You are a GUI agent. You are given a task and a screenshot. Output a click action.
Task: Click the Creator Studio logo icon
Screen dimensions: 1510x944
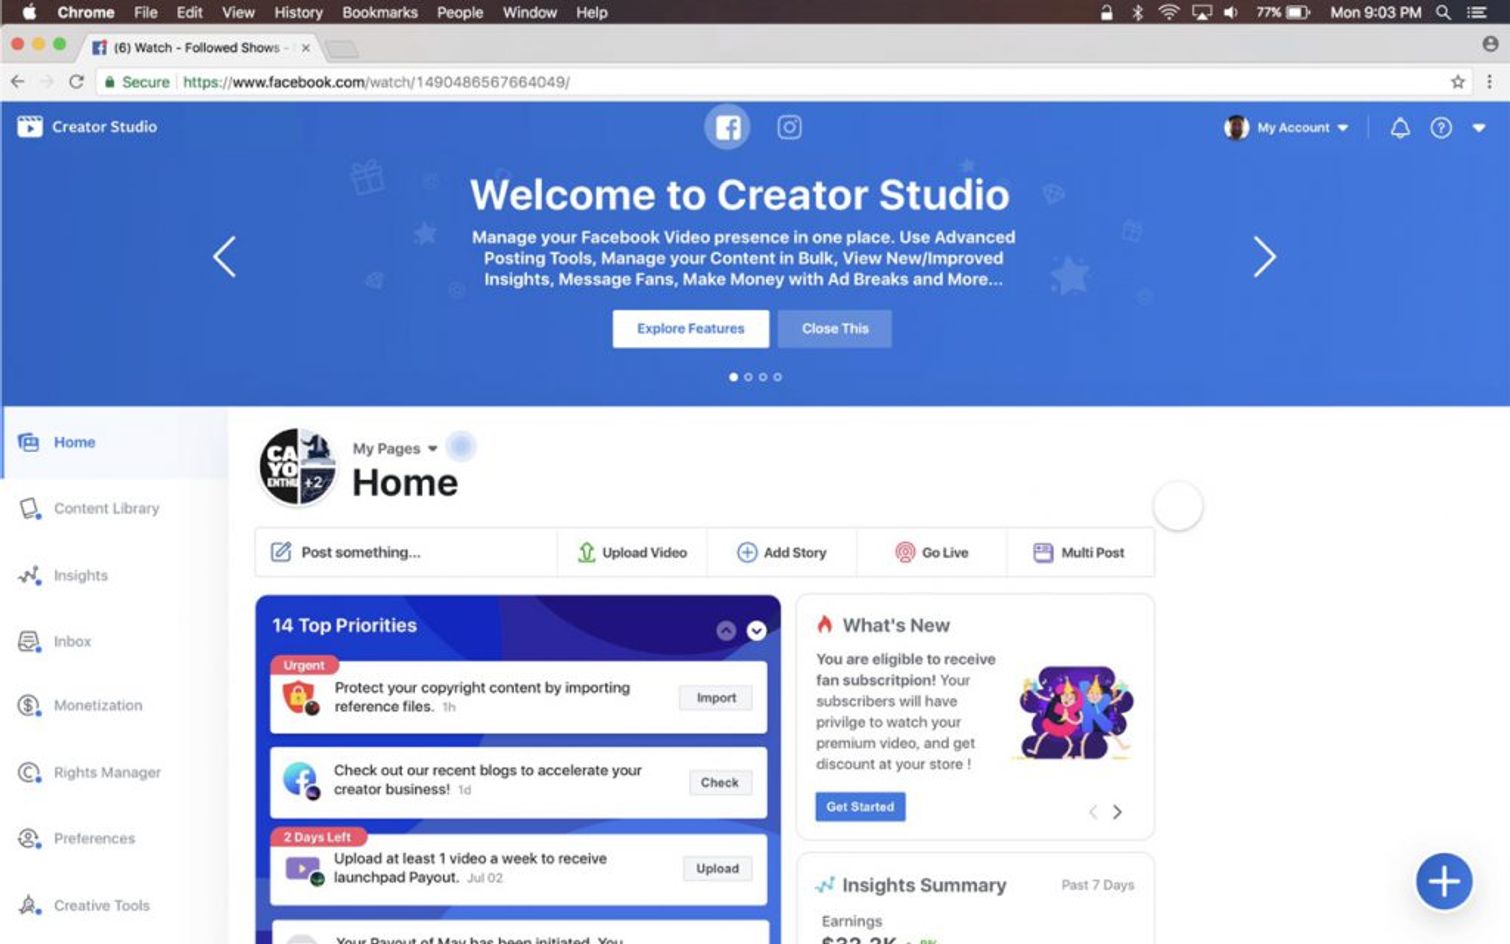(30, 126)
